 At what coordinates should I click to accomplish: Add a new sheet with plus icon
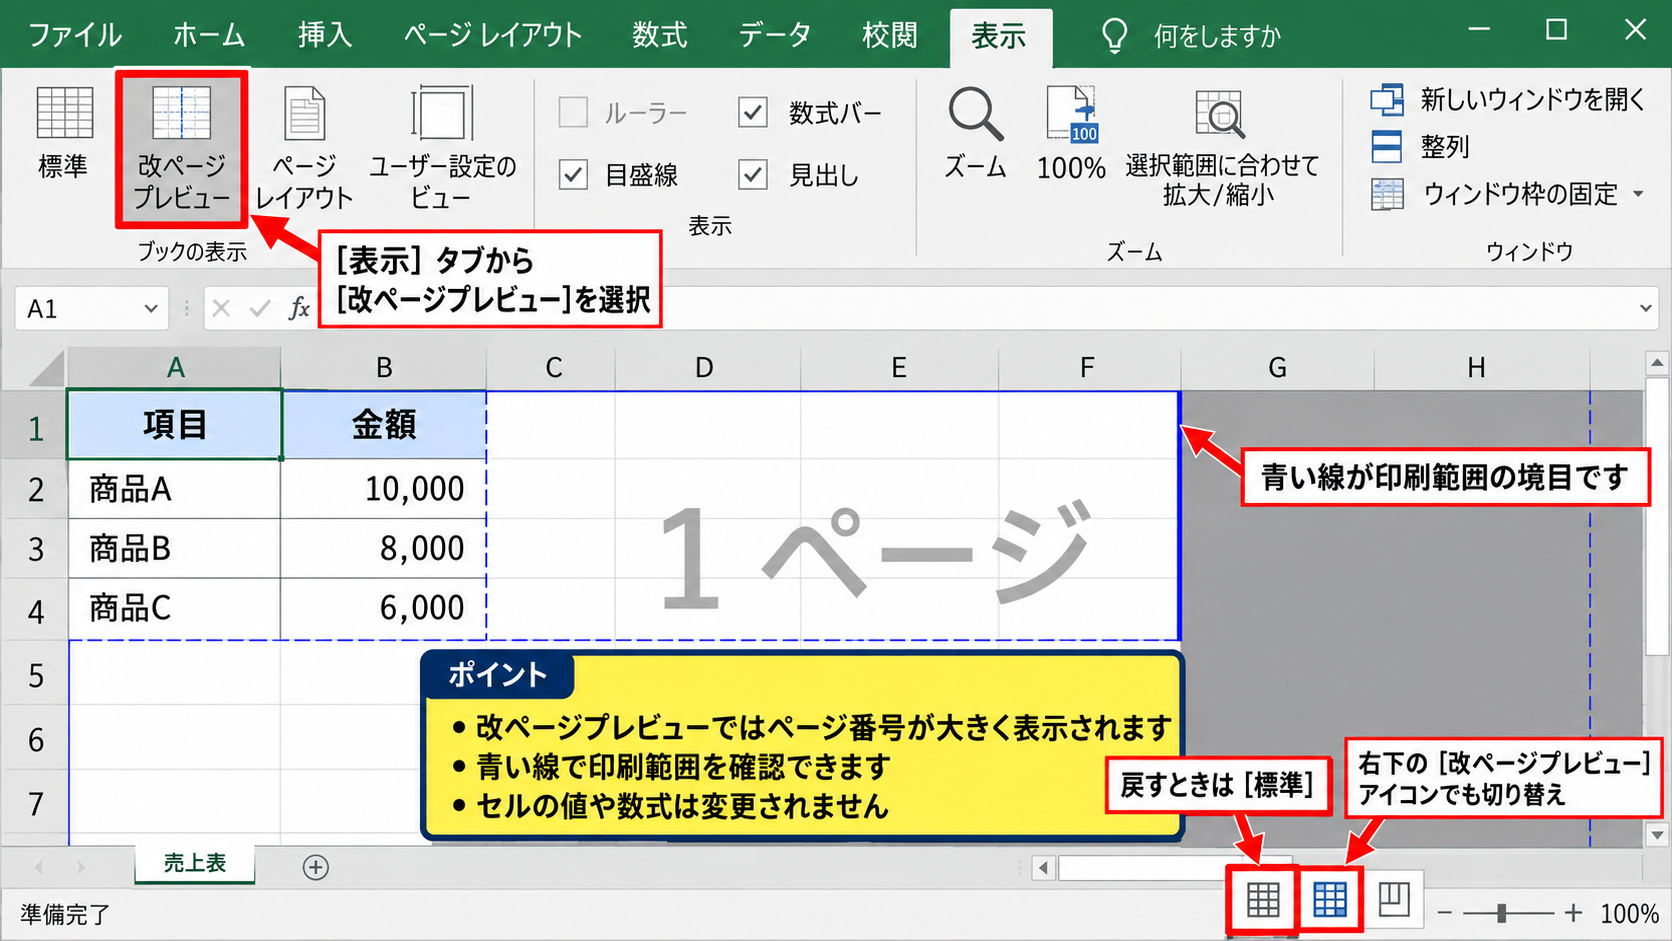(316, 867)
